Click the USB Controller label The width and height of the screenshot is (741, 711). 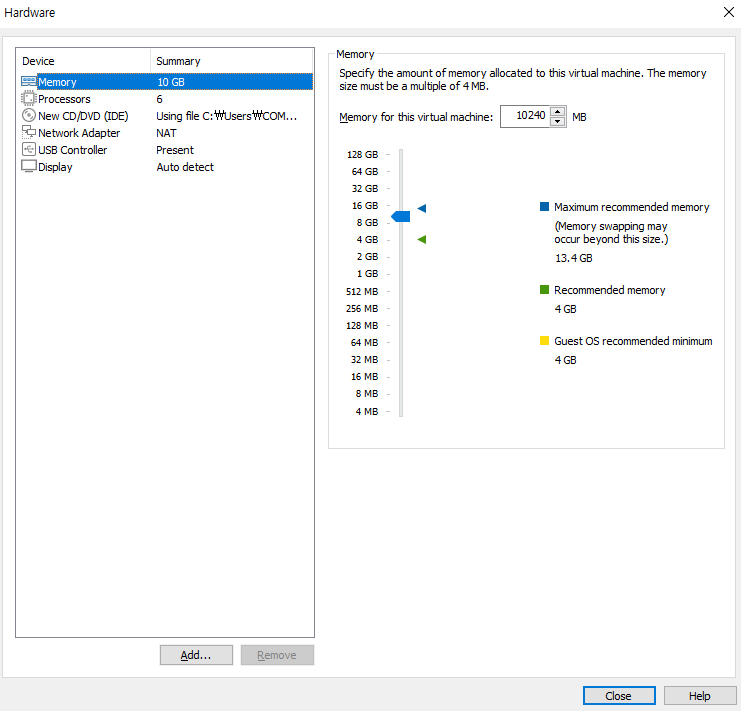[x=73, y=150]
